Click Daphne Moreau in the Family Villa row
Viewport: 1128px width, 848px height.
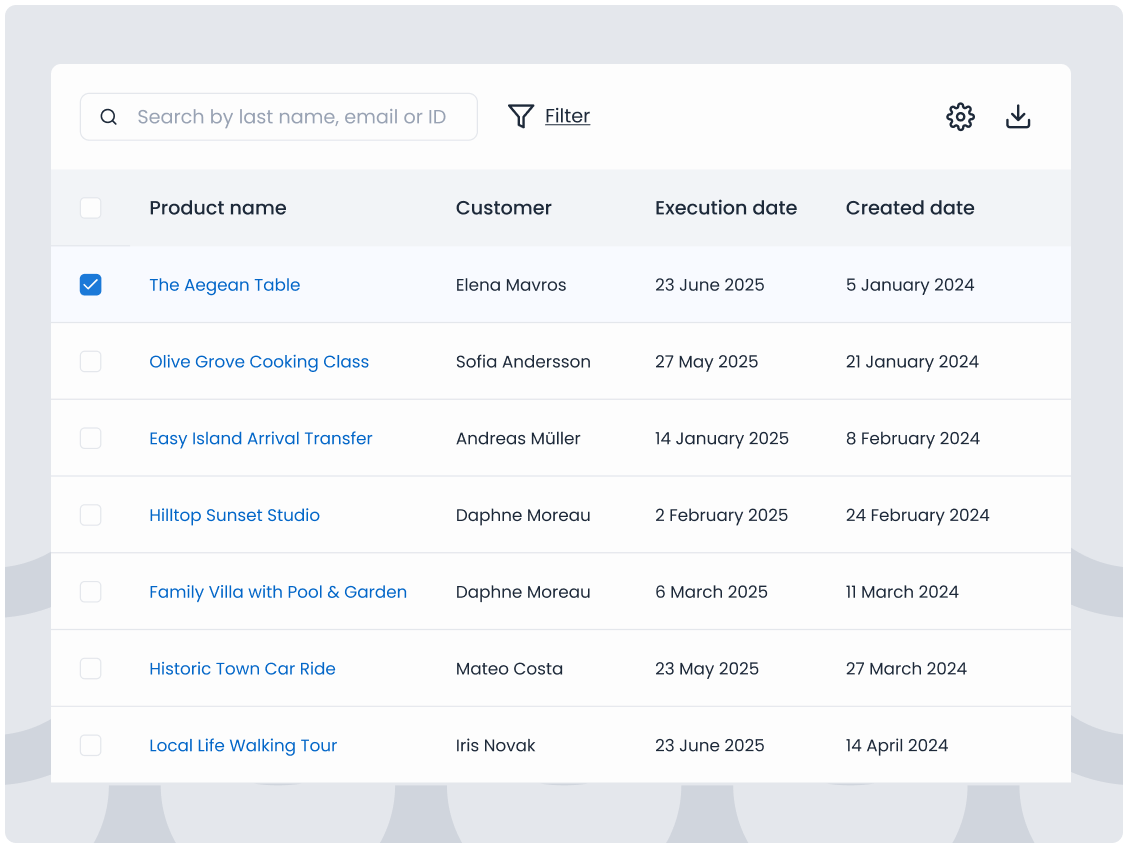point(523,592)
